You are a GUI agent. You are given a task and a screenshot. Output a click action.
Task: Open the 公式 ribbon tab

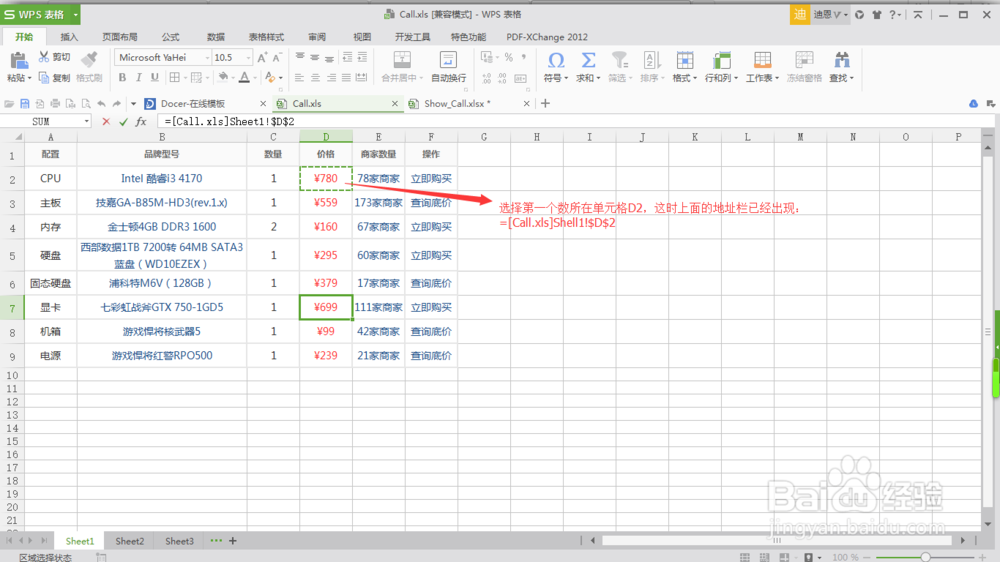tap(170, 37)
